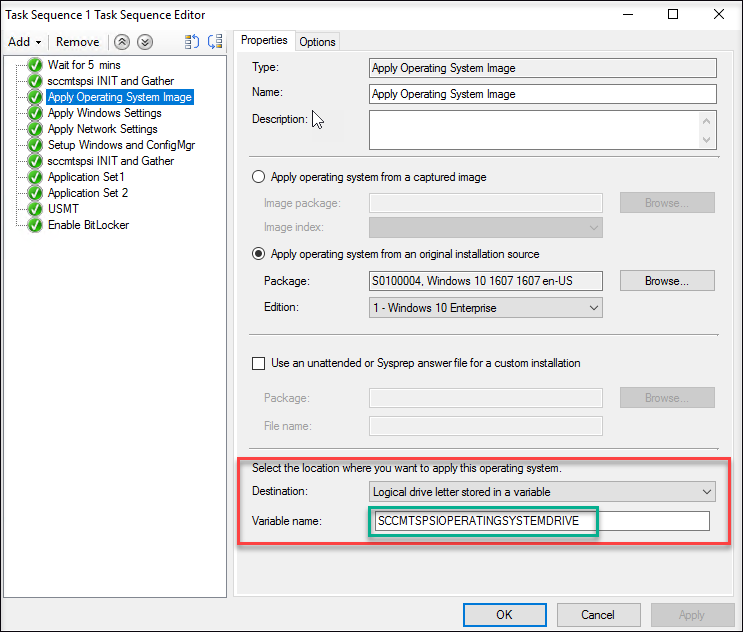Screen dimensions: 743x632
Task: Switch to the Options tab
Action: [318, 41]
